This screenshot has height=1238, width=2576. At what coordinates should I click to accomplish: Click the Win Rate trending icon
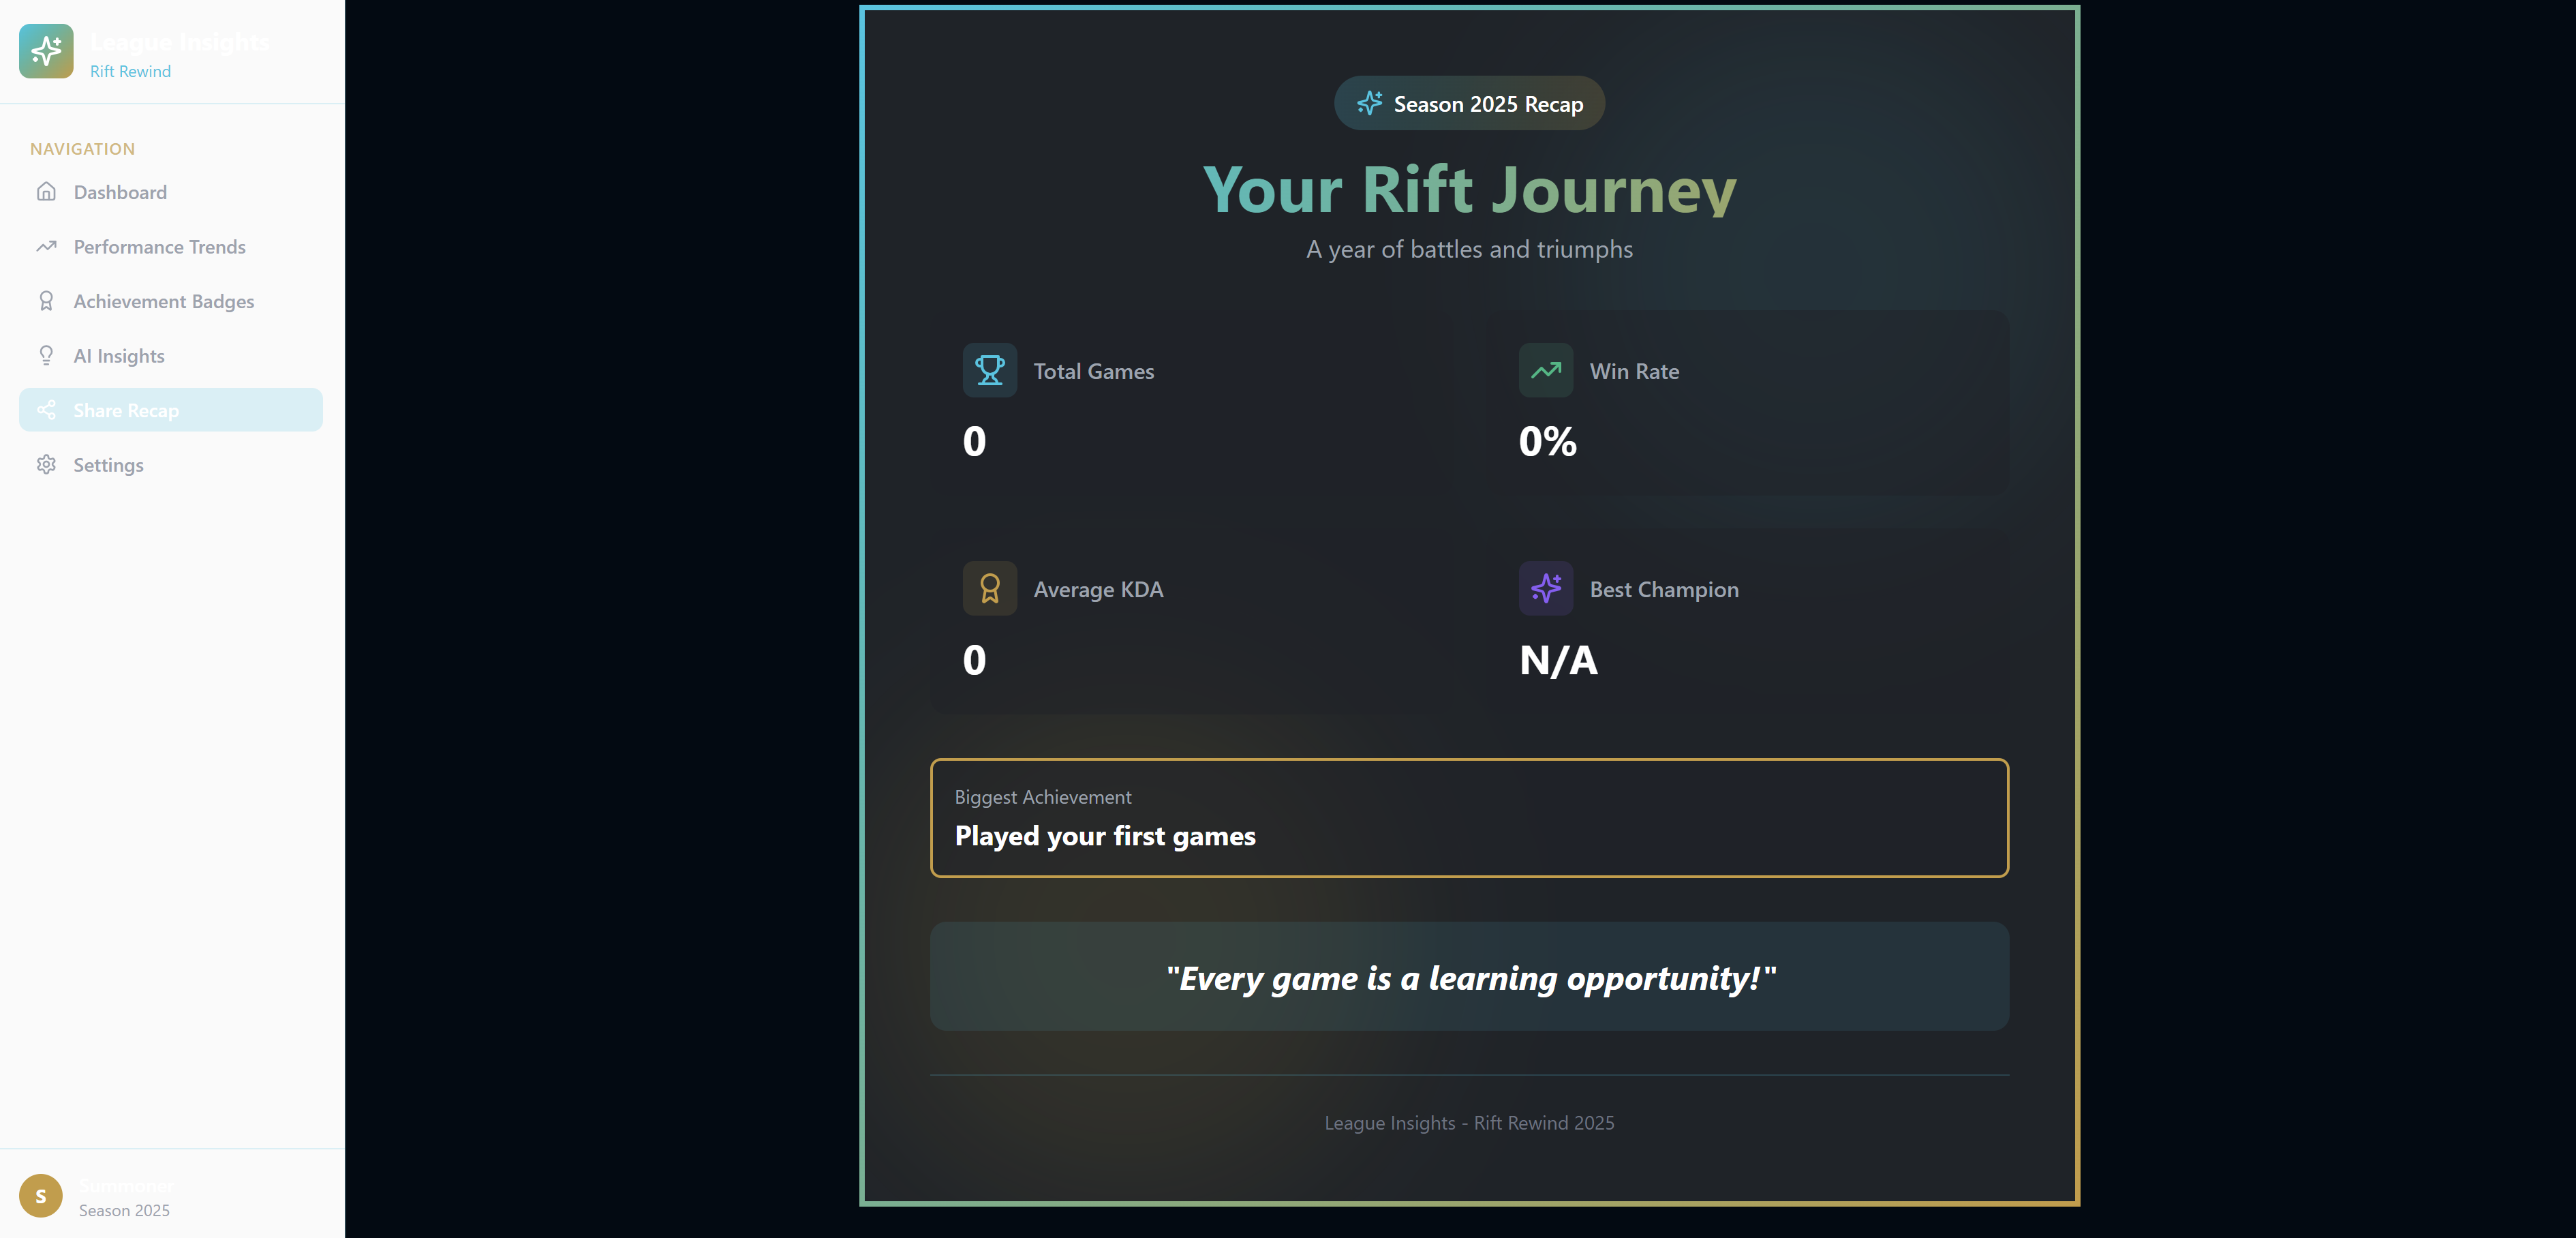1545,371
